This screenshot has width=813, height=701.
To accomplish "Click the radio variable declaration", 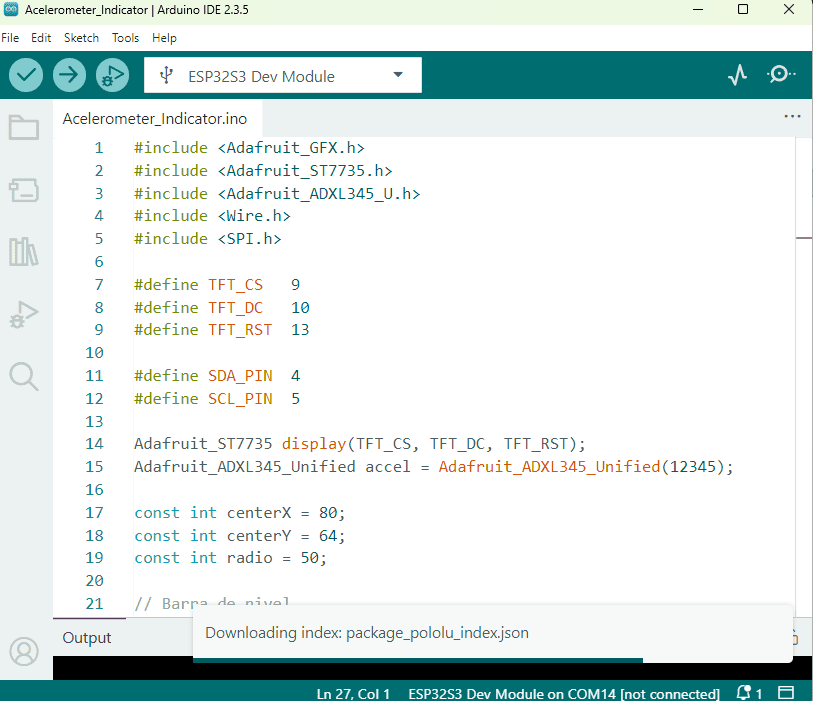I will (230, 558).
